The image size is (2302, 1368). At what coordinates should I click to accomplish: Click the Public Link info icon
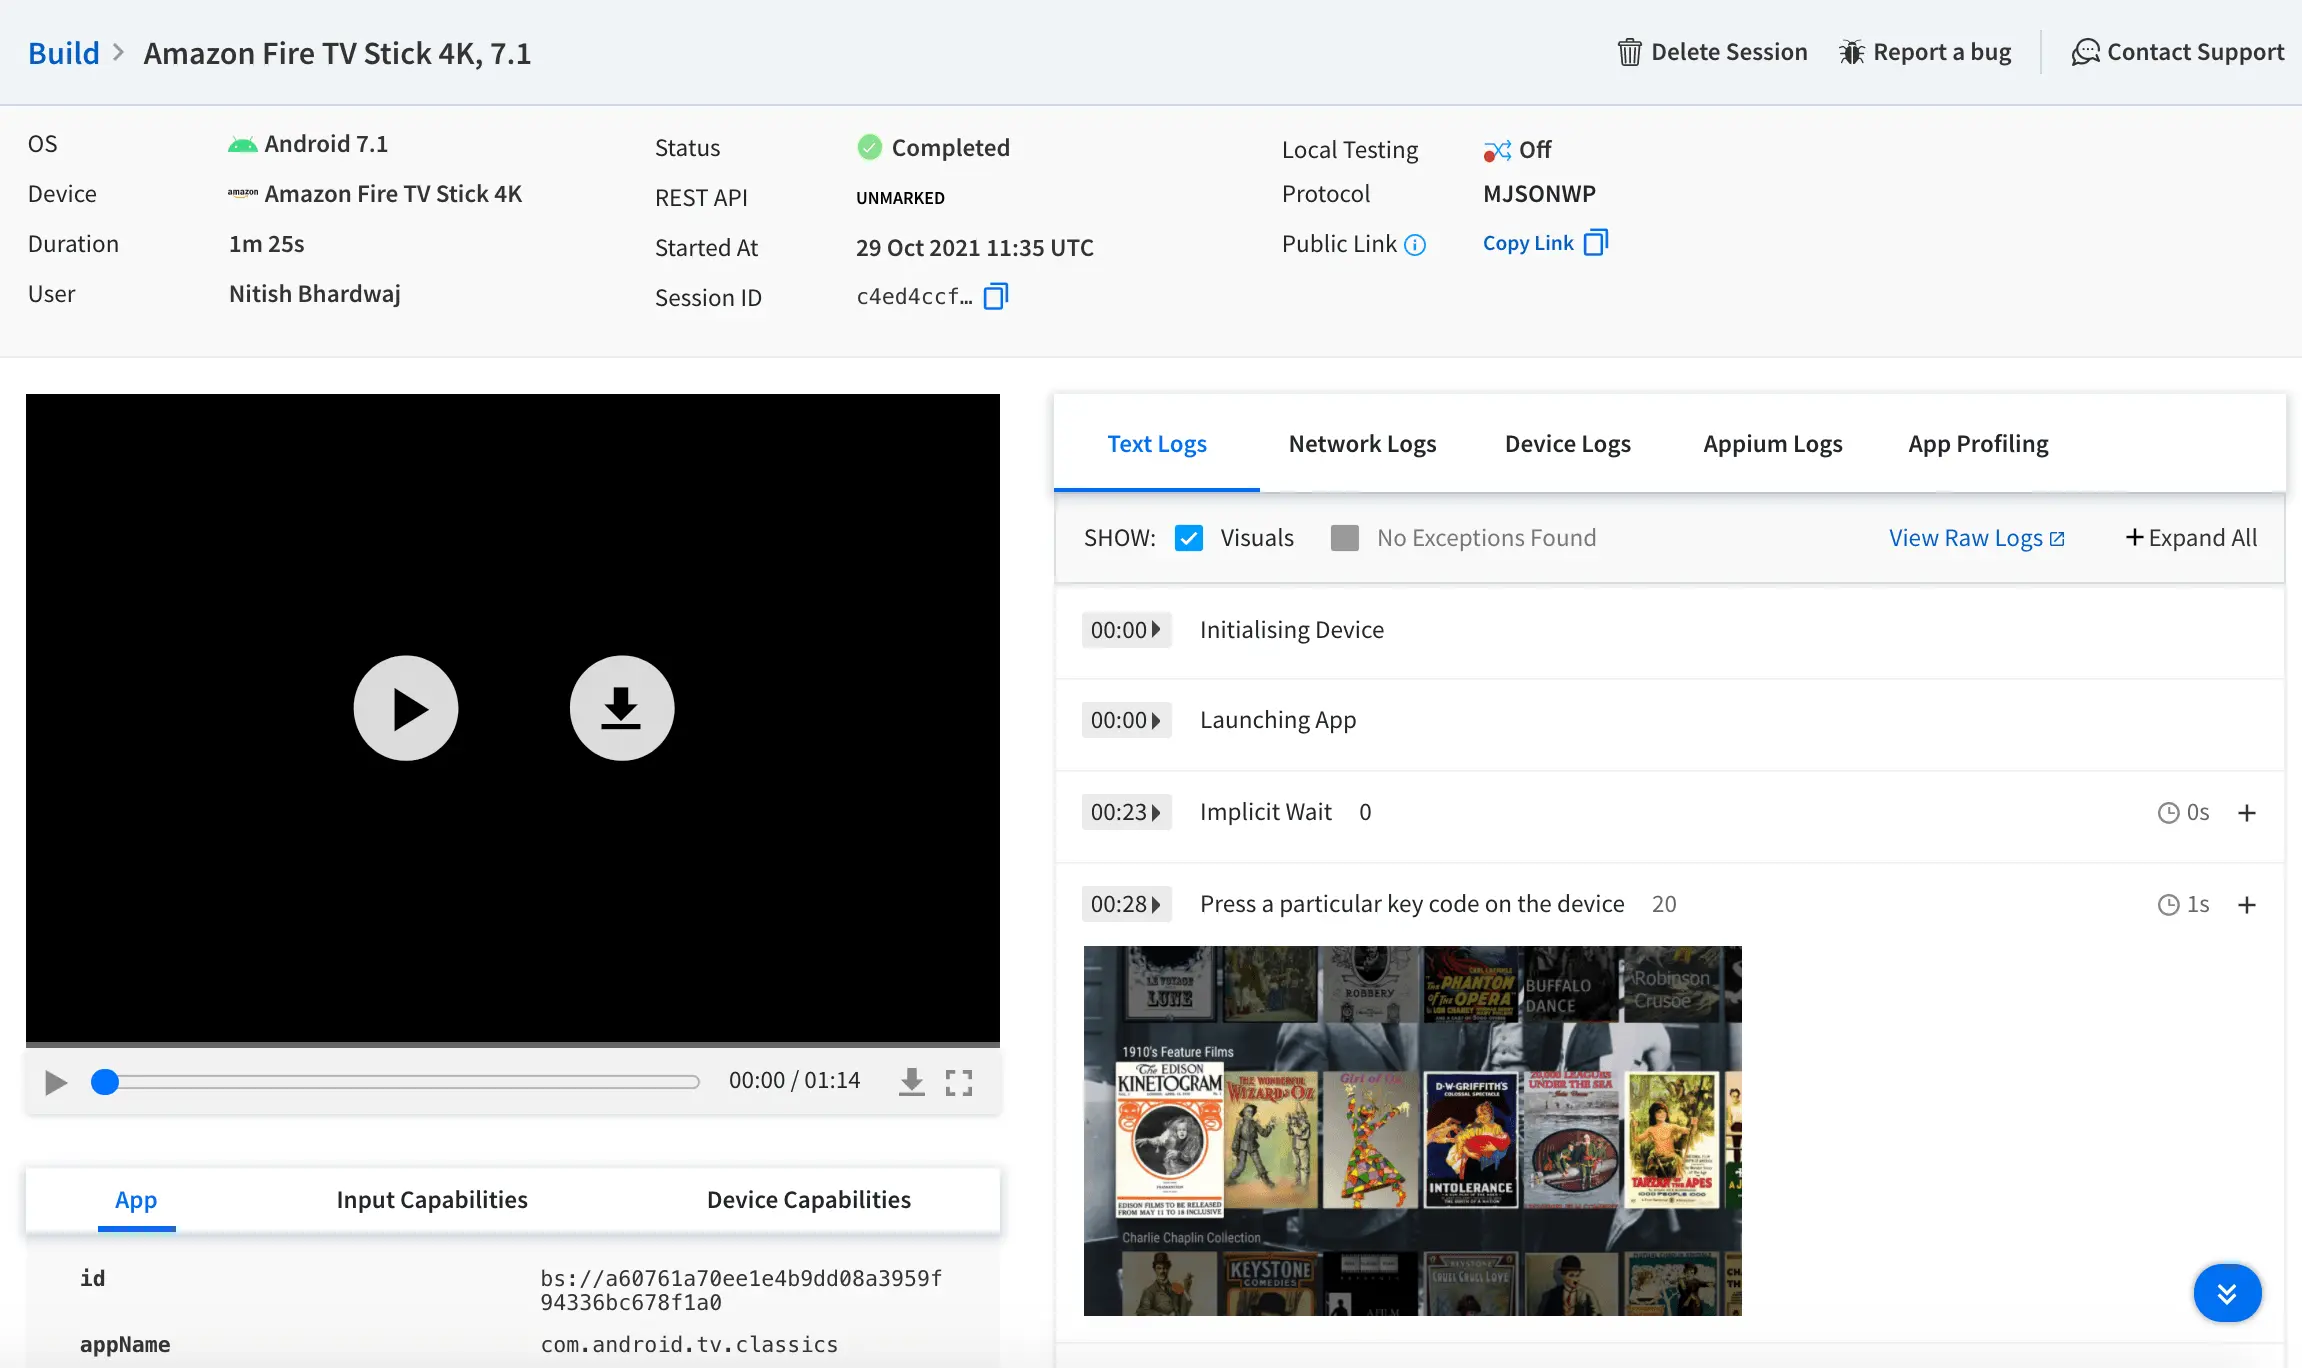(x=1415, y=245)
